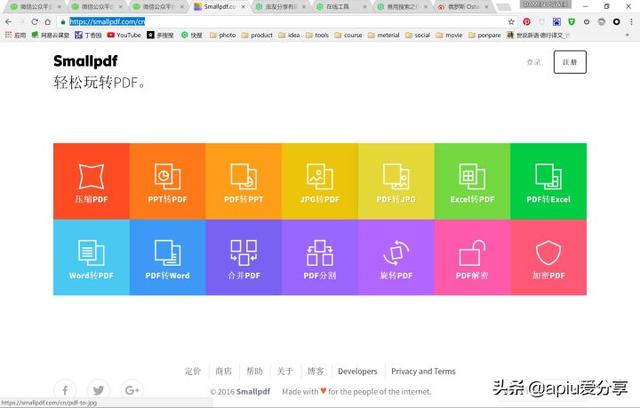This screenshot has width=640, height=408.
Task: Expand the ponpare bookmarks folder
Action: (x=484, y=35)
